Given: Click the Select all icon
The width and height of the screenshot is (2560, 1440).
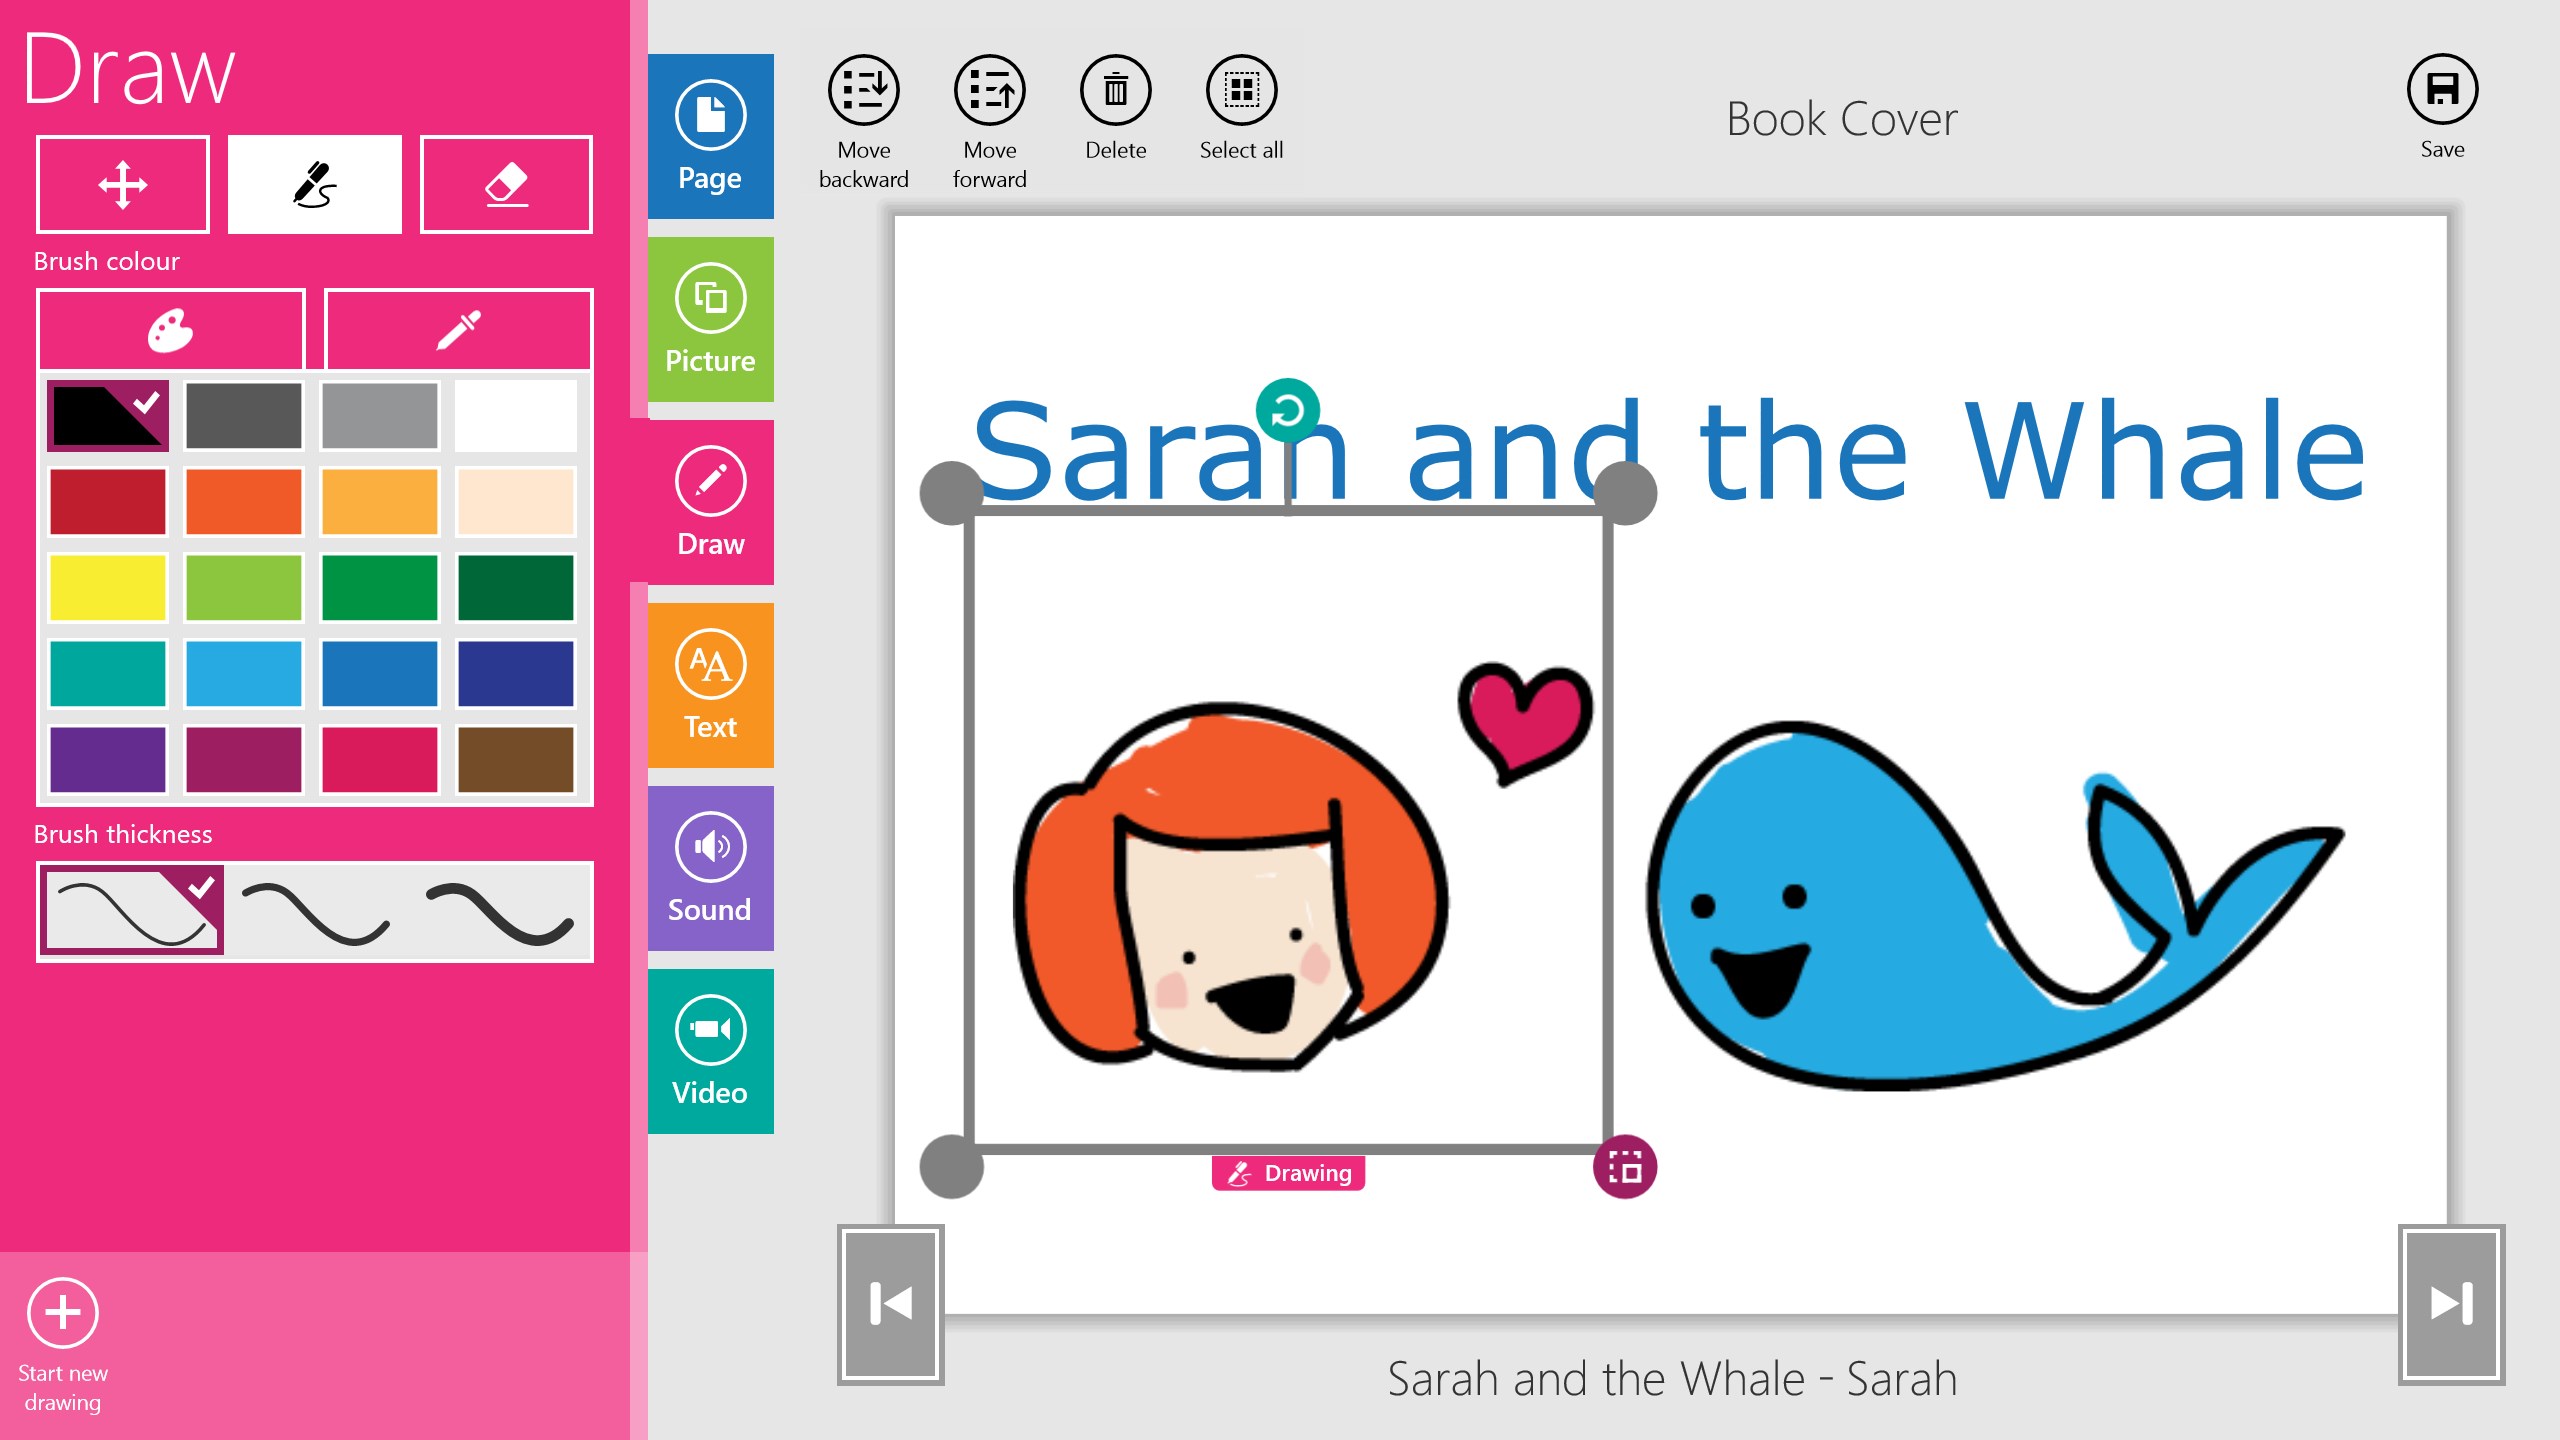Looking at the screenshot, I should tap(1241, 91).
